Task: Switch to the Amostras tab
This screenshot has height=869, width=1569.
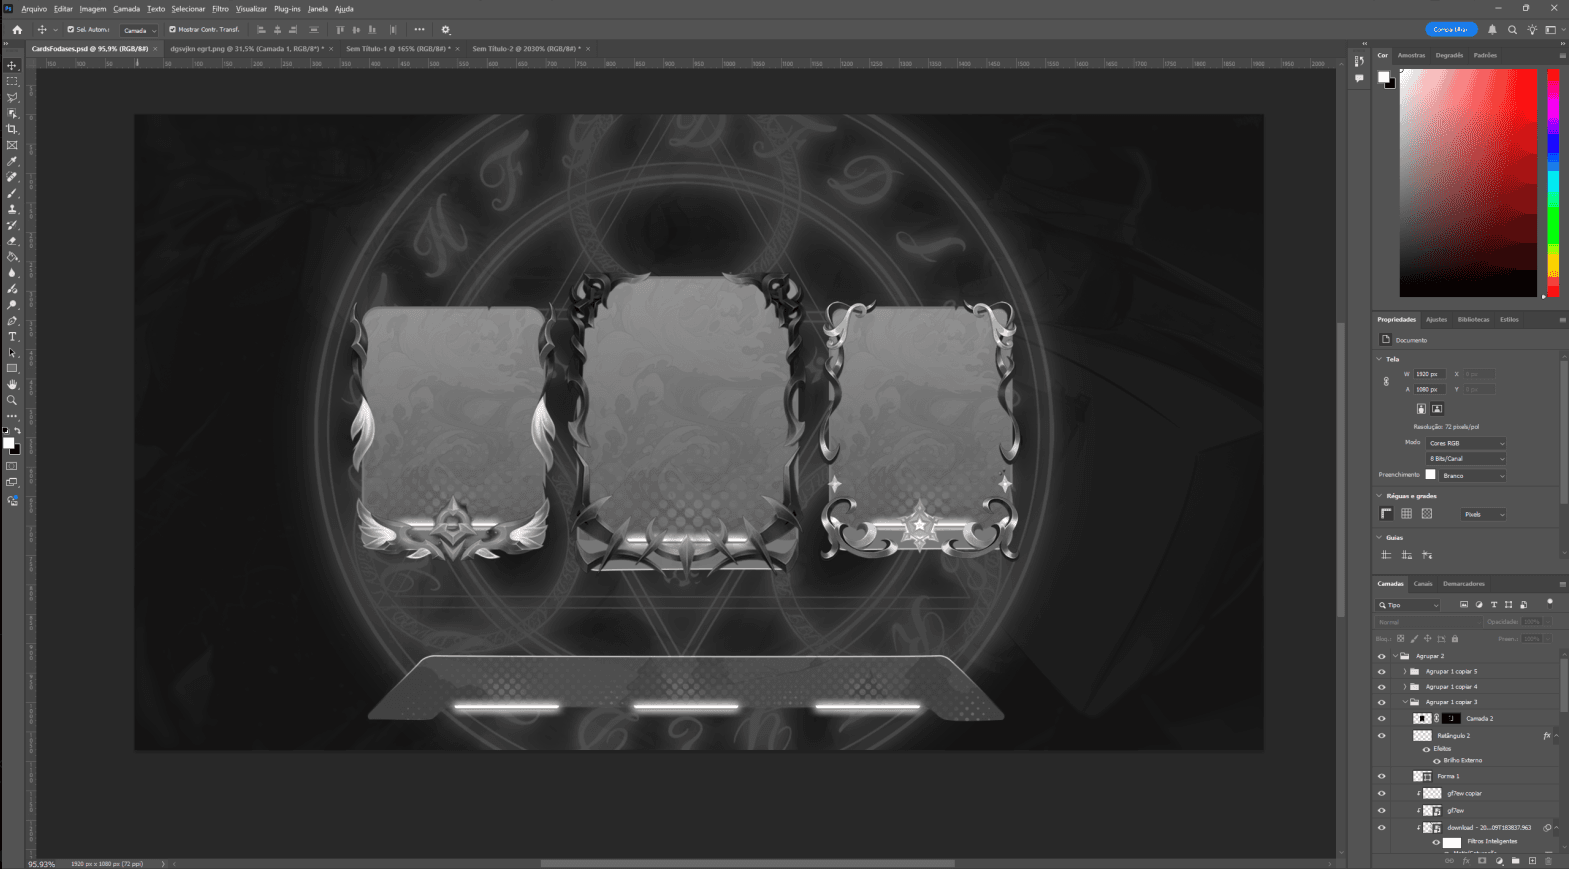Action: (1411, 56)
